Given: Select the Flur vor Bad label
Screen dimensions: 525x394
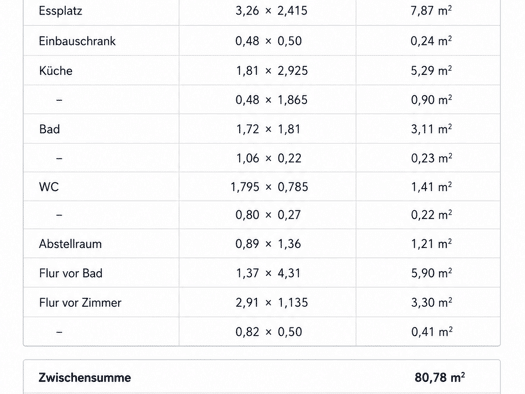Looking at the screenshot, I should coord(71,273).
